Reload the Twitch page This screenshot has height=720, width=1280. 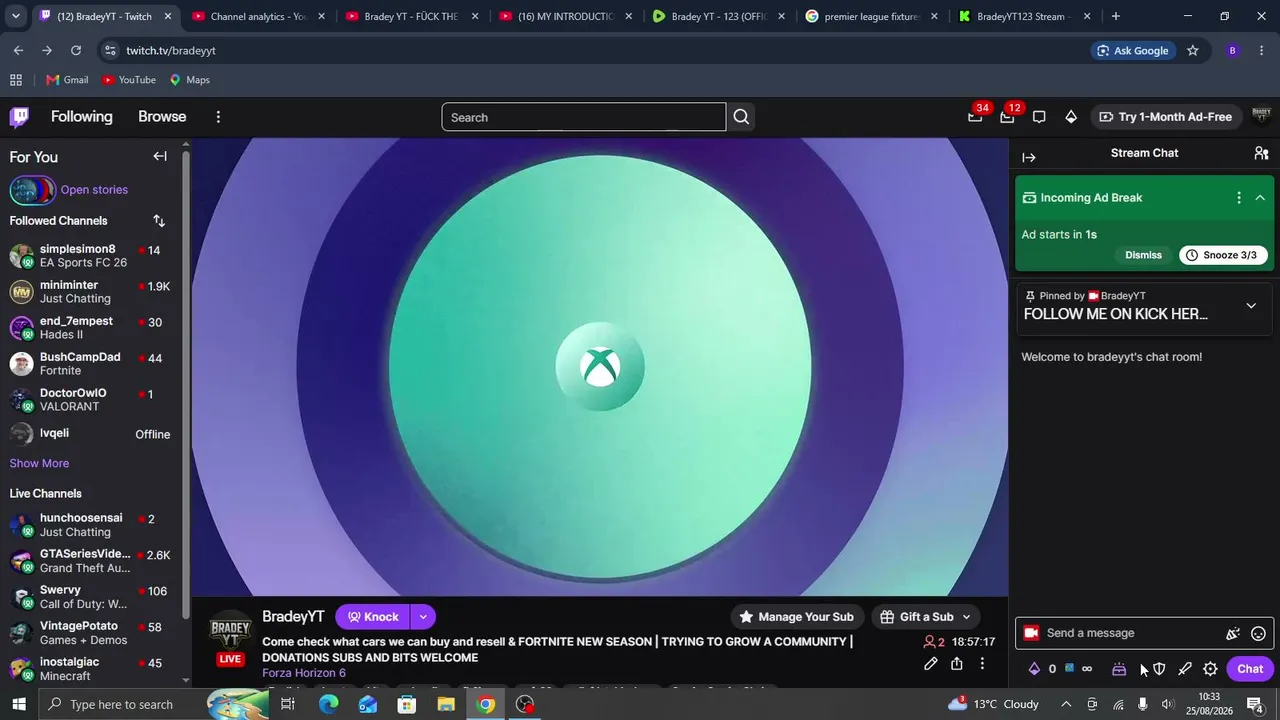tap(76, 51)
